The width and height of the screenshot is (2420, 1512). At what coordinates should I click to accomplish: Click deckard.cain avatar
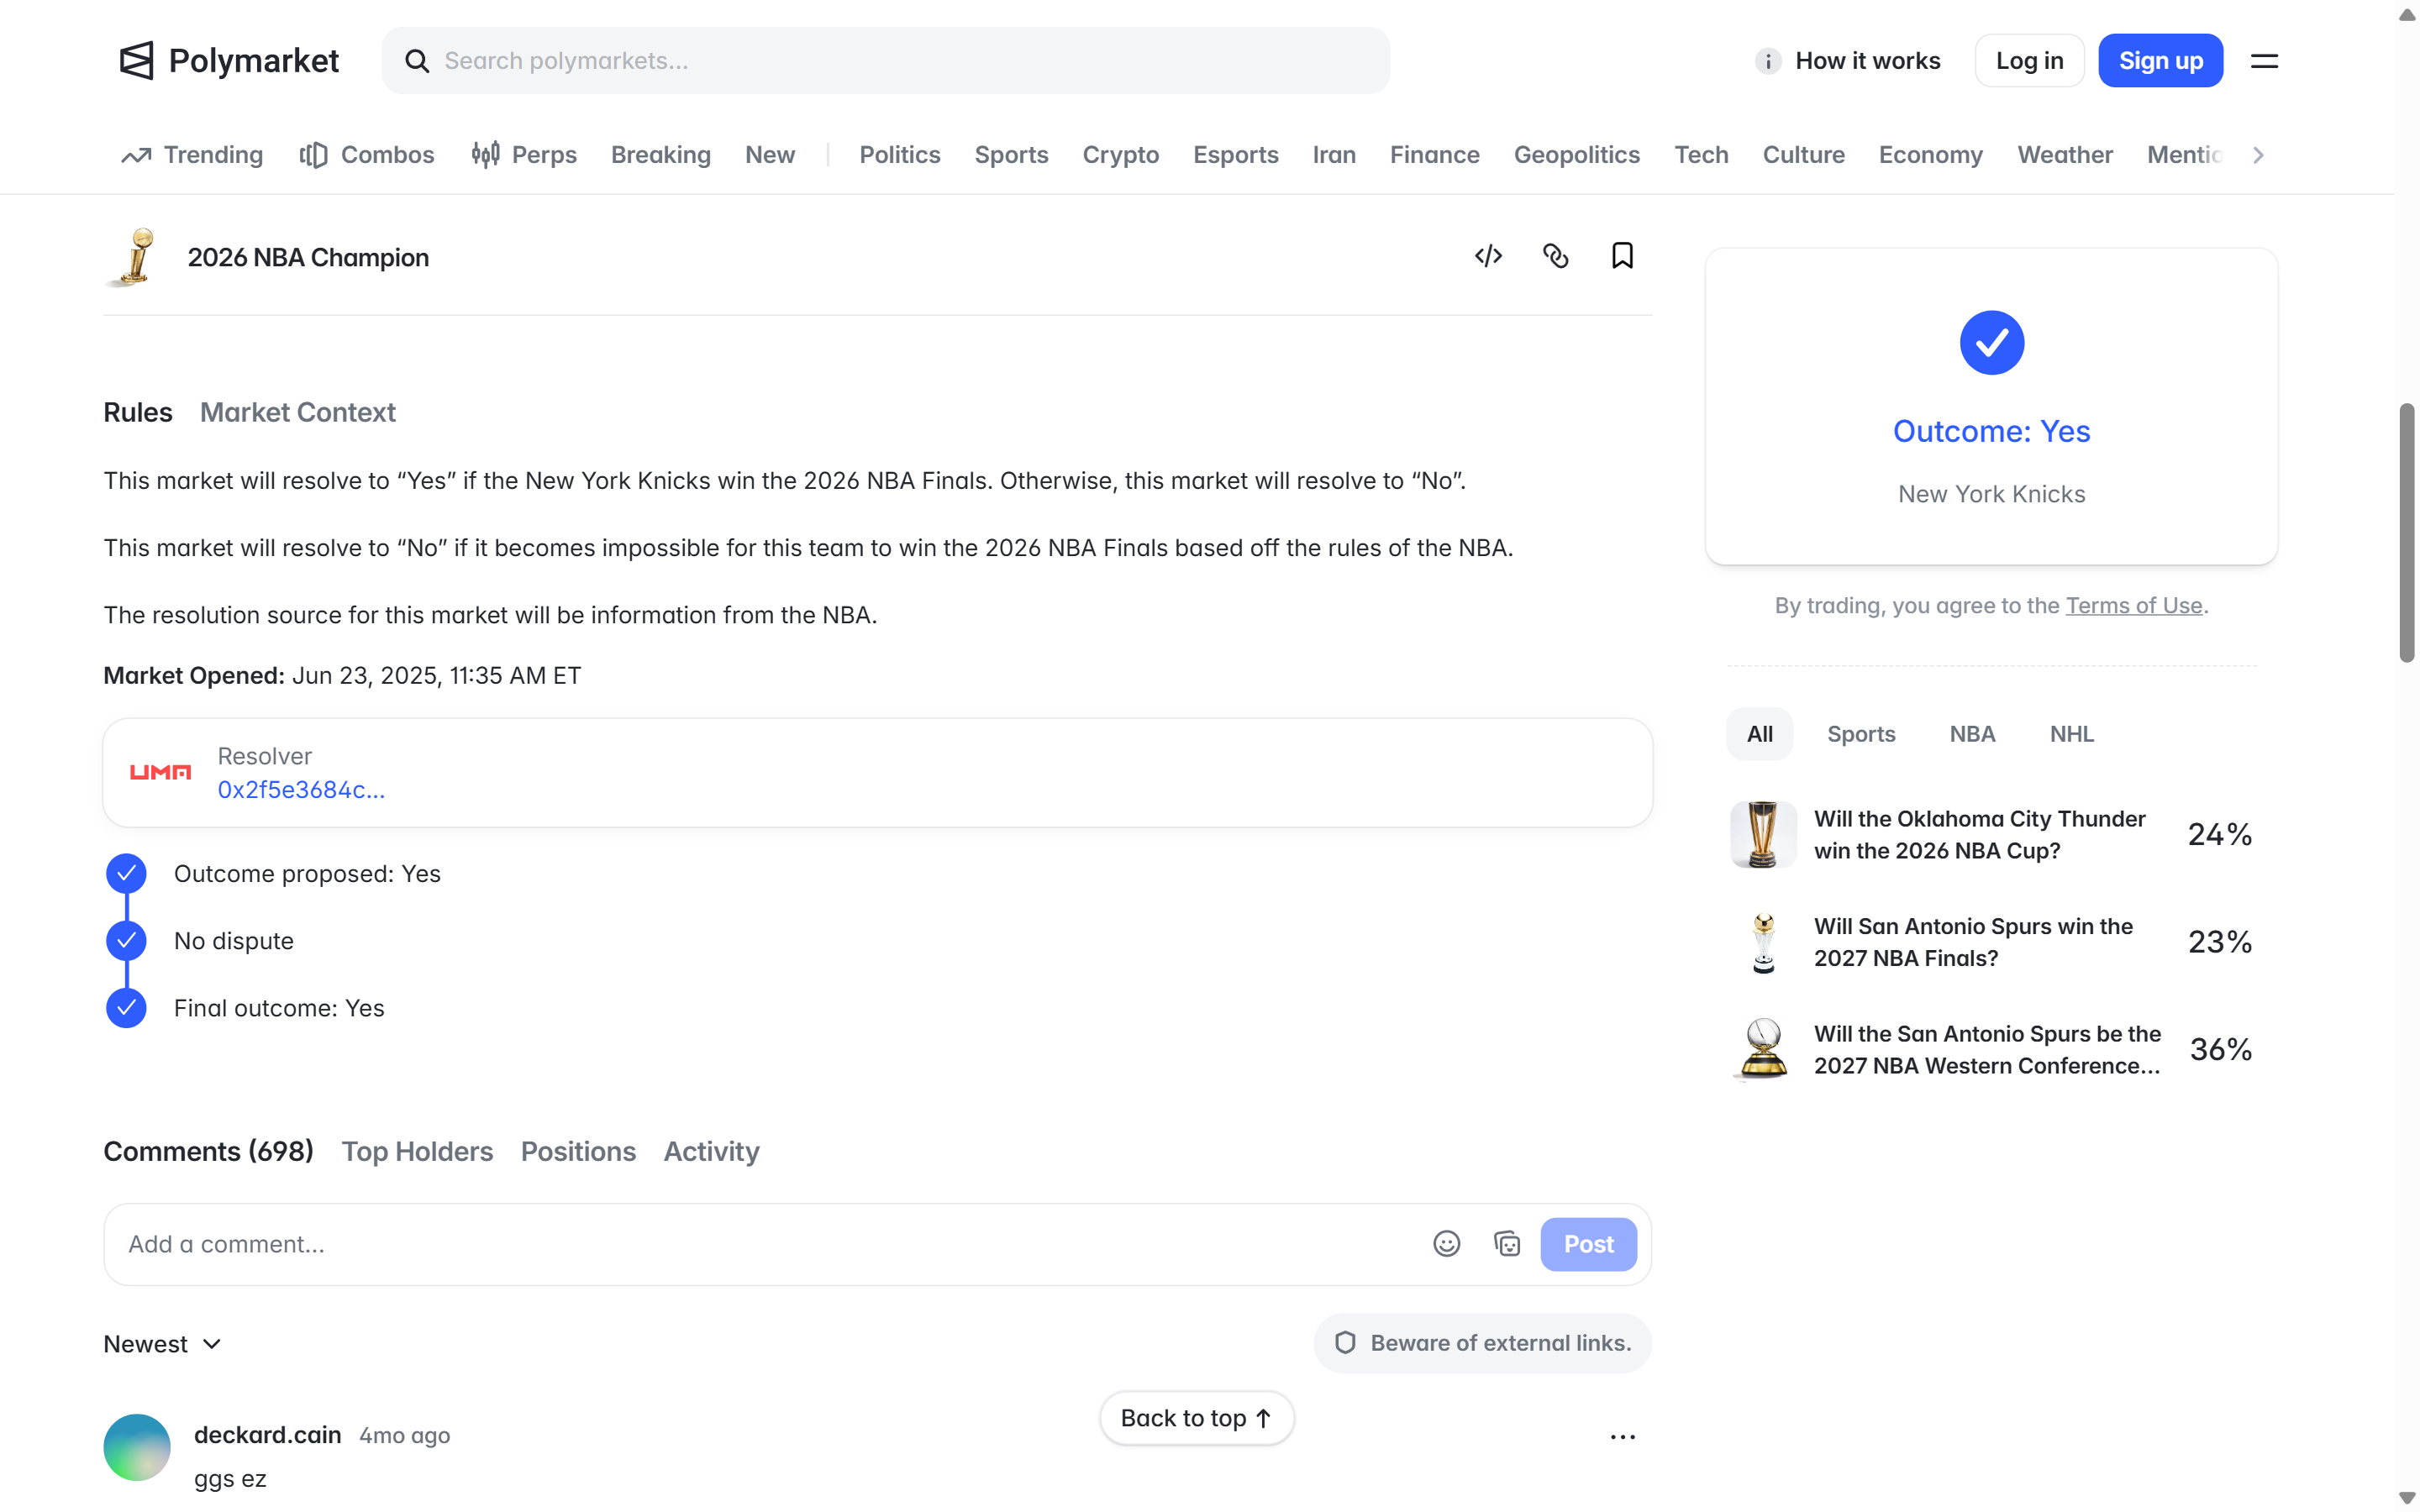pos(137,1447)
